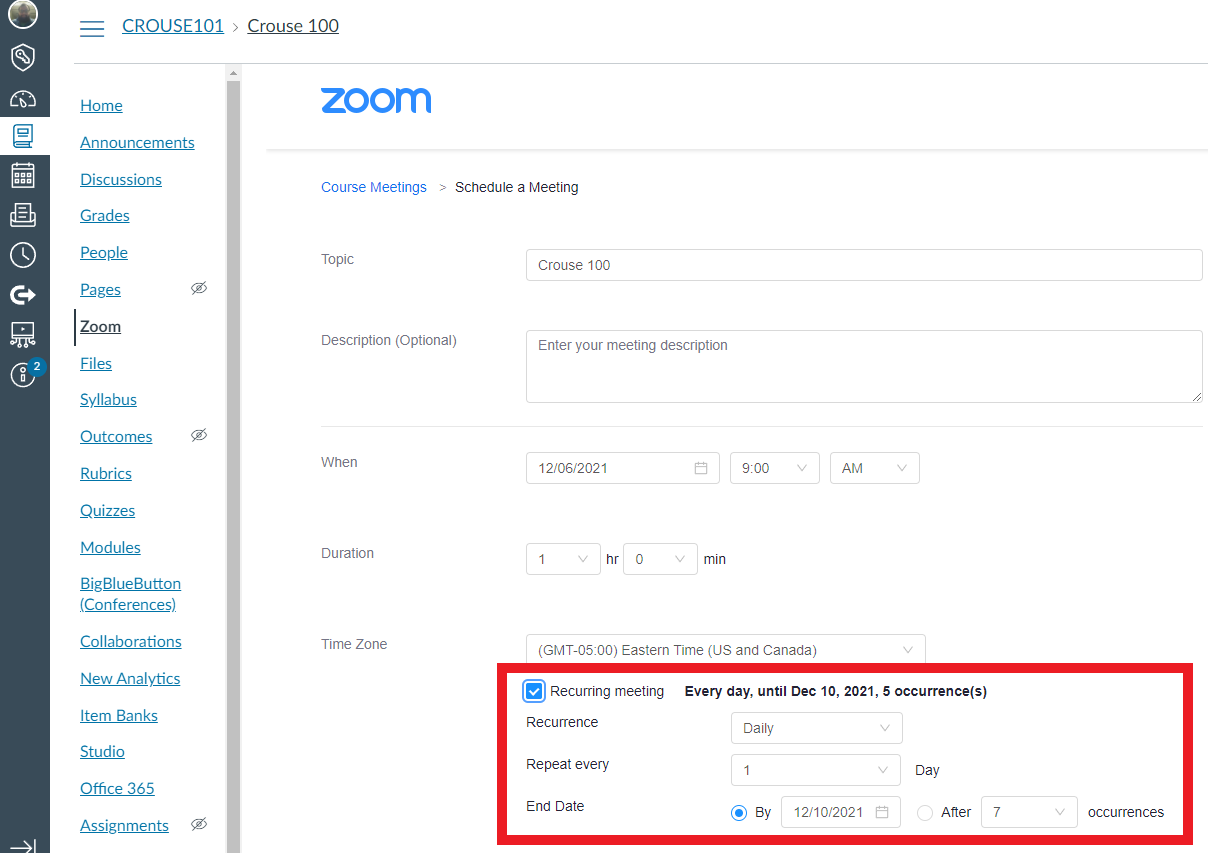Open the Recurrence dropdown set to Daily
This screenshot has height=853, width=1208.
(x=817, y=728)
